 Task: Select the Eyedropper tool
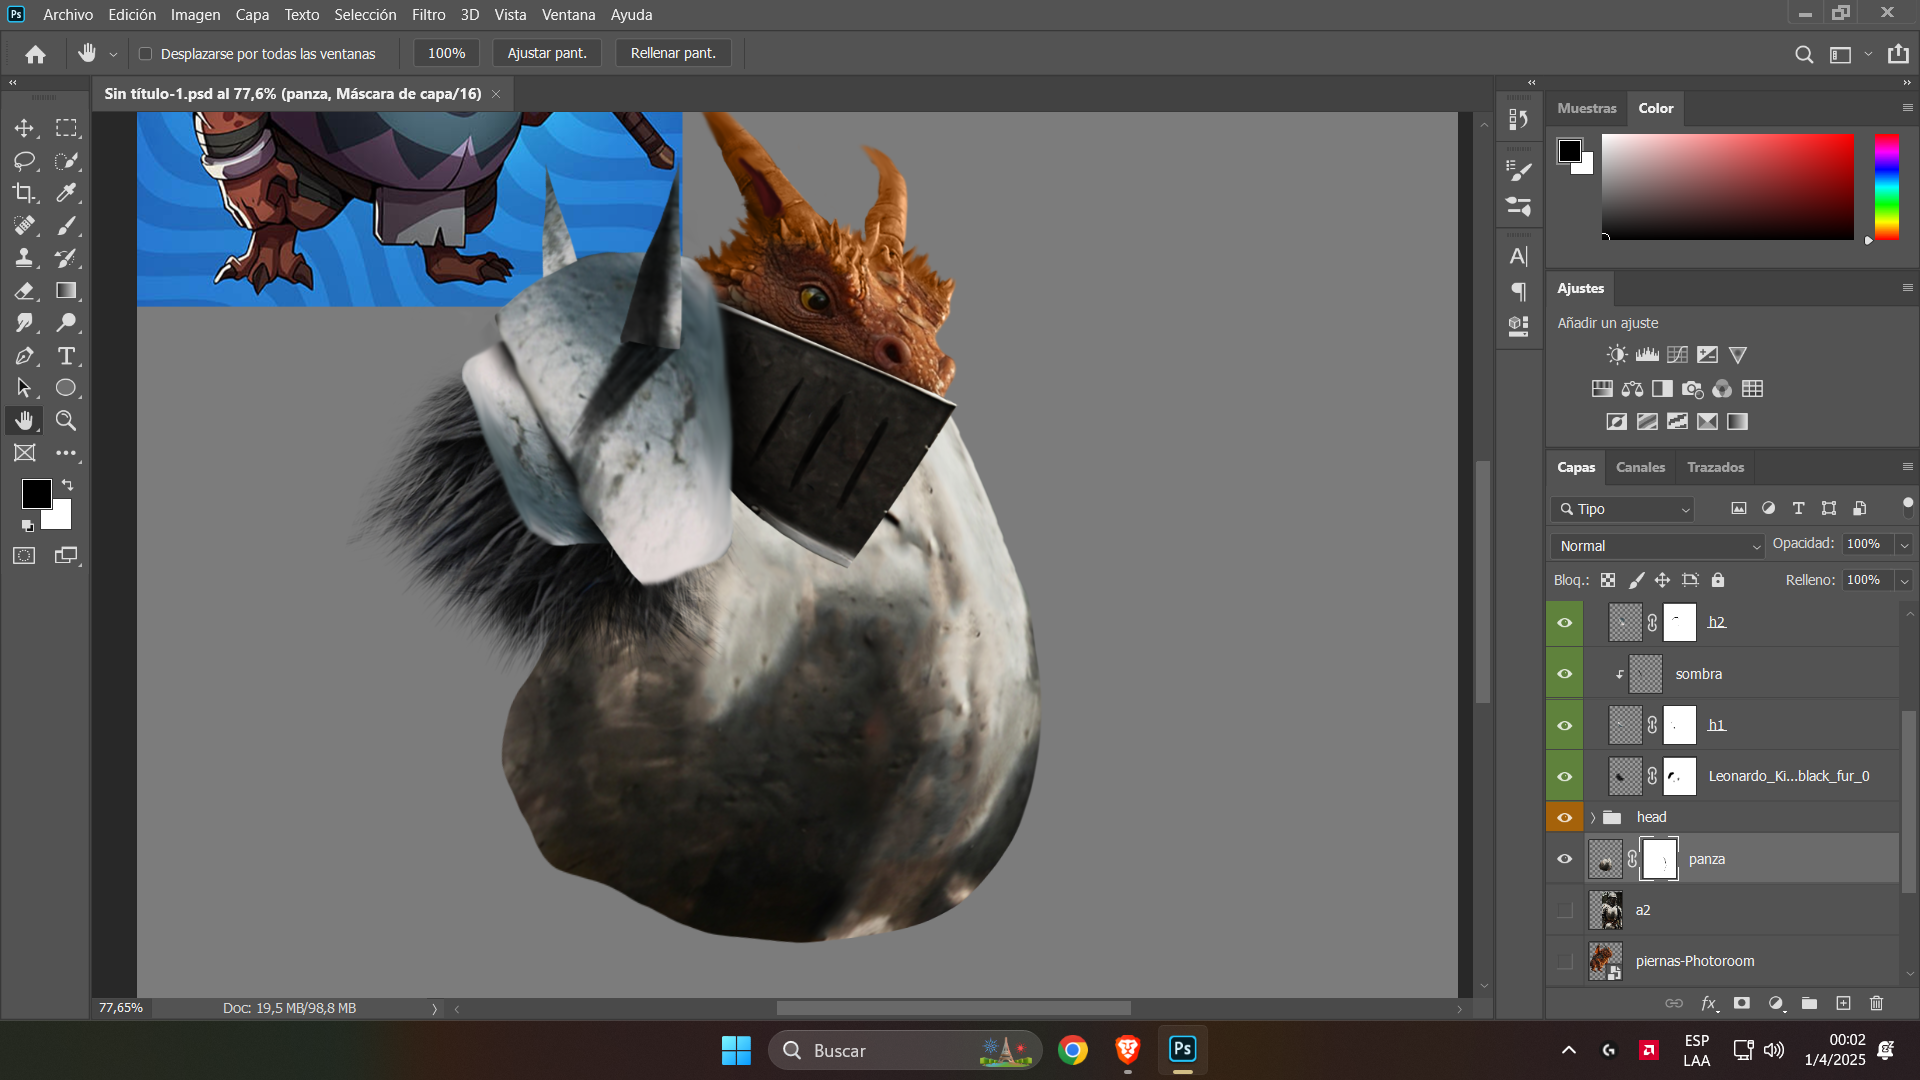pyautogui.click(x=66, y=193)
